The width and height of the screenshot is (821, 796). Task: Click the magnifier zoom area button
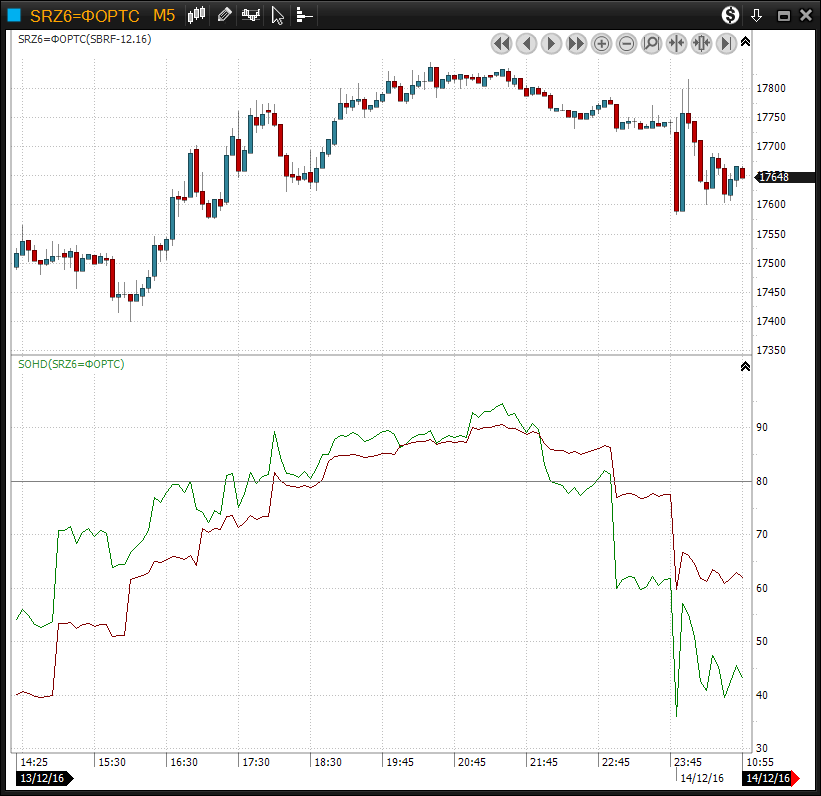point(652,43)
